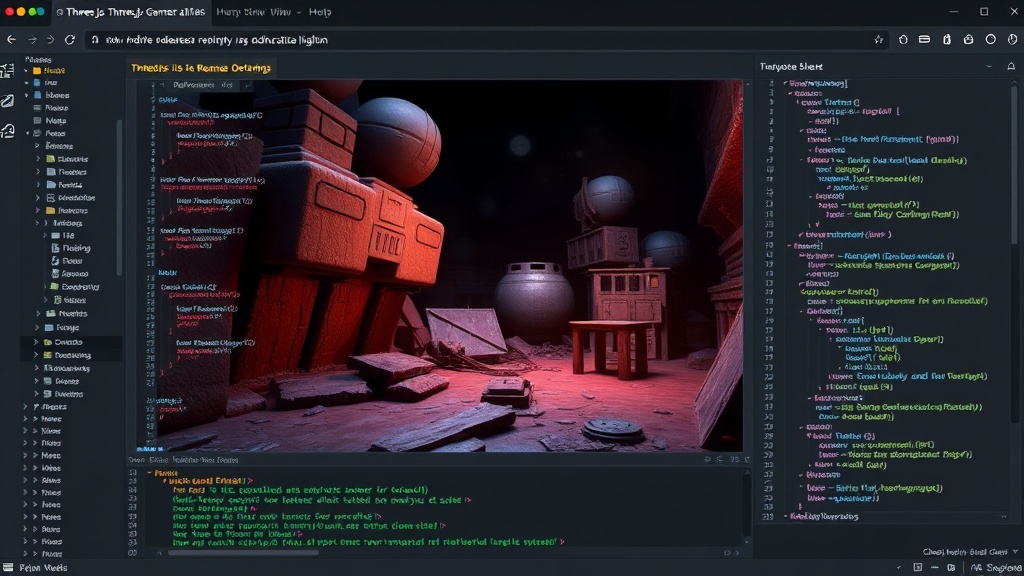This screenshot has height=576, width=1024.
Task: Click the bottle-shaped icon in browser toolbar
Action: [x=947, y=40]
